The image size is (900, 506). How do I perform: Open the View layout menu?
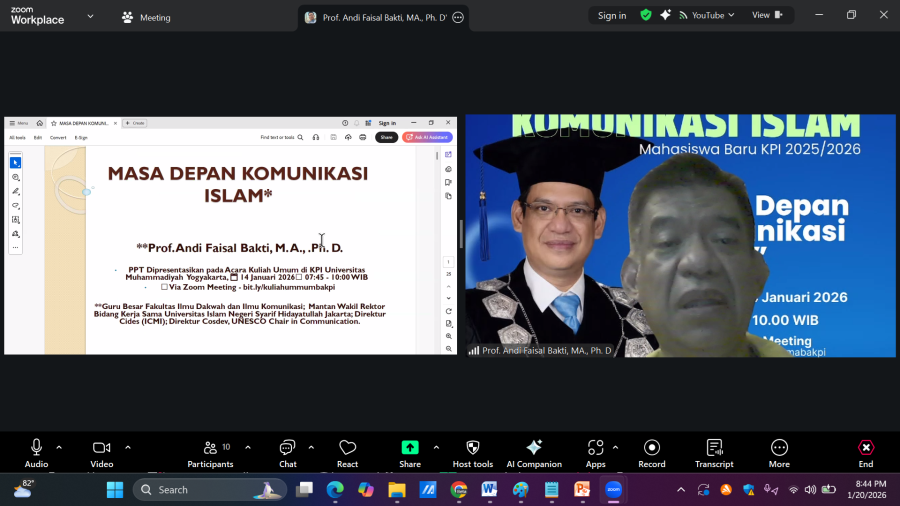(767, 15)
